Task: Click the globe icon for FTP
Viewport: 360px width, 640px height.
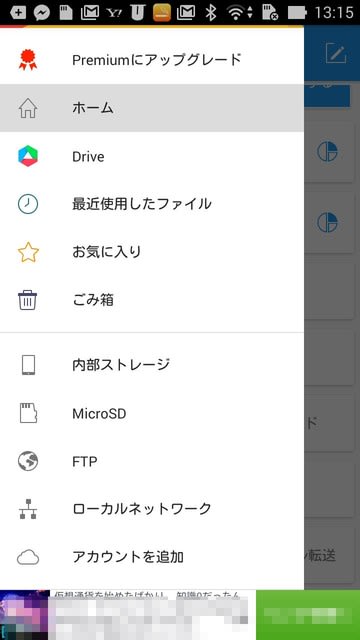Action: (28, 461)
